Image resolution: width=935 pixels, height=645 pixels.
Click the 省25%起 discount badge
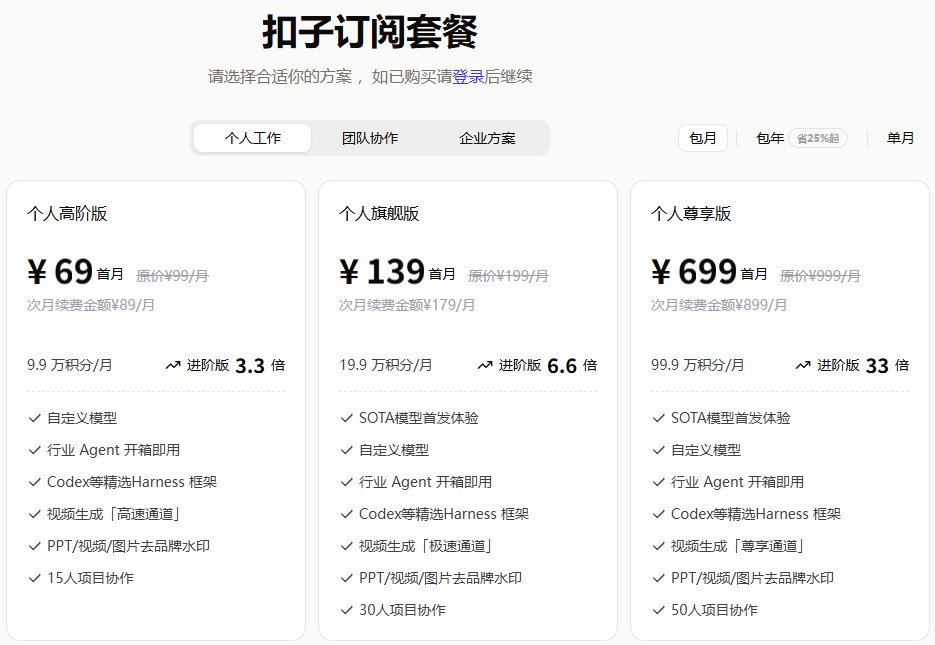pos(818,138)
